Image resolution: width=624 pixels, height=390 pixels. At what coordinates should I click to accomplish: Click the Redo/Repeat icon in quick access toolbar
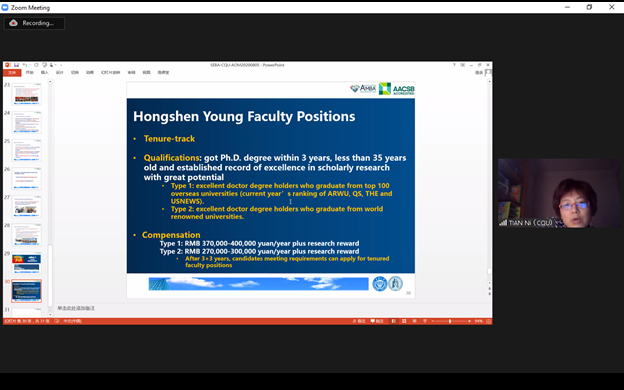click(x=36, y=65)
